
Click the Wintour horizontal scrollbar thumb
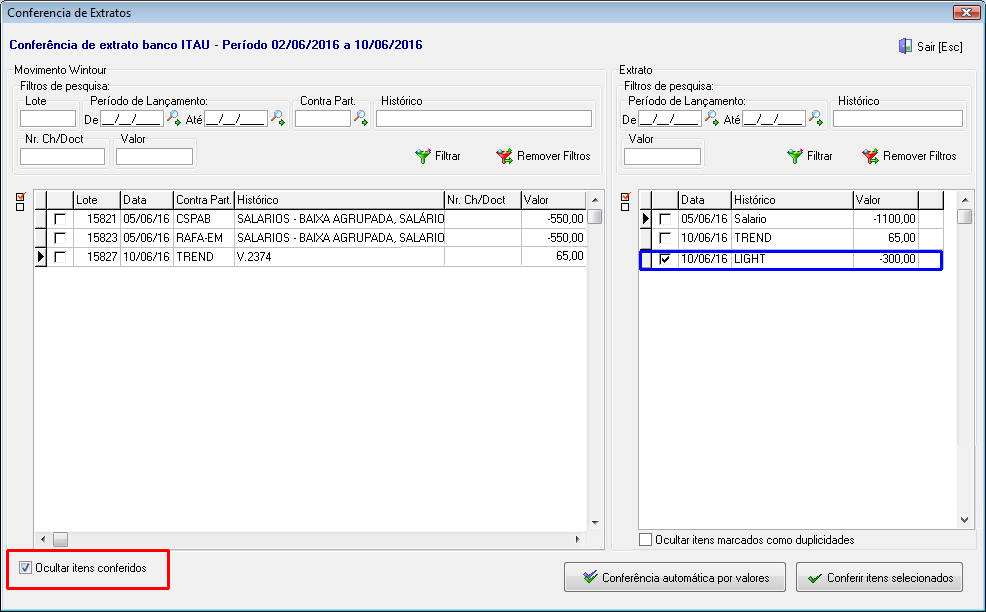60,539
